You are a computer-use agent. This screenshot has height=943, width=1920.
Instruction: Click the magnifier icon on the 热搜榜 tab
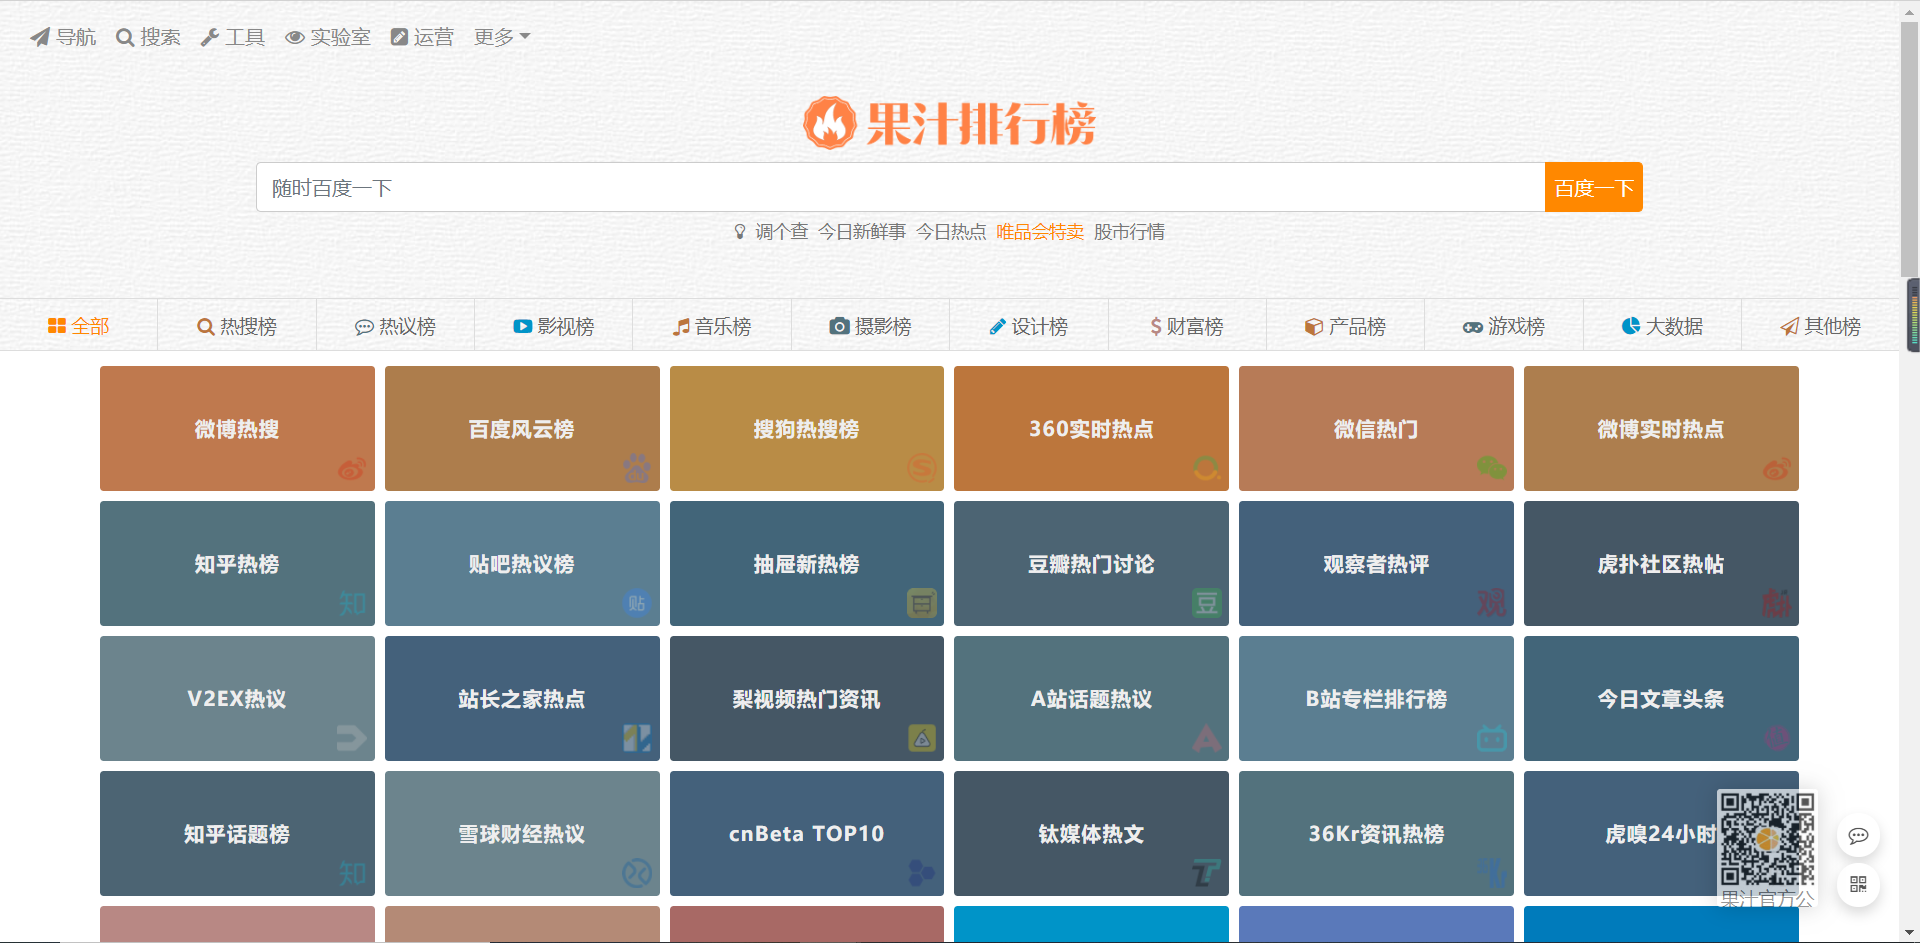tap(206, 326)
